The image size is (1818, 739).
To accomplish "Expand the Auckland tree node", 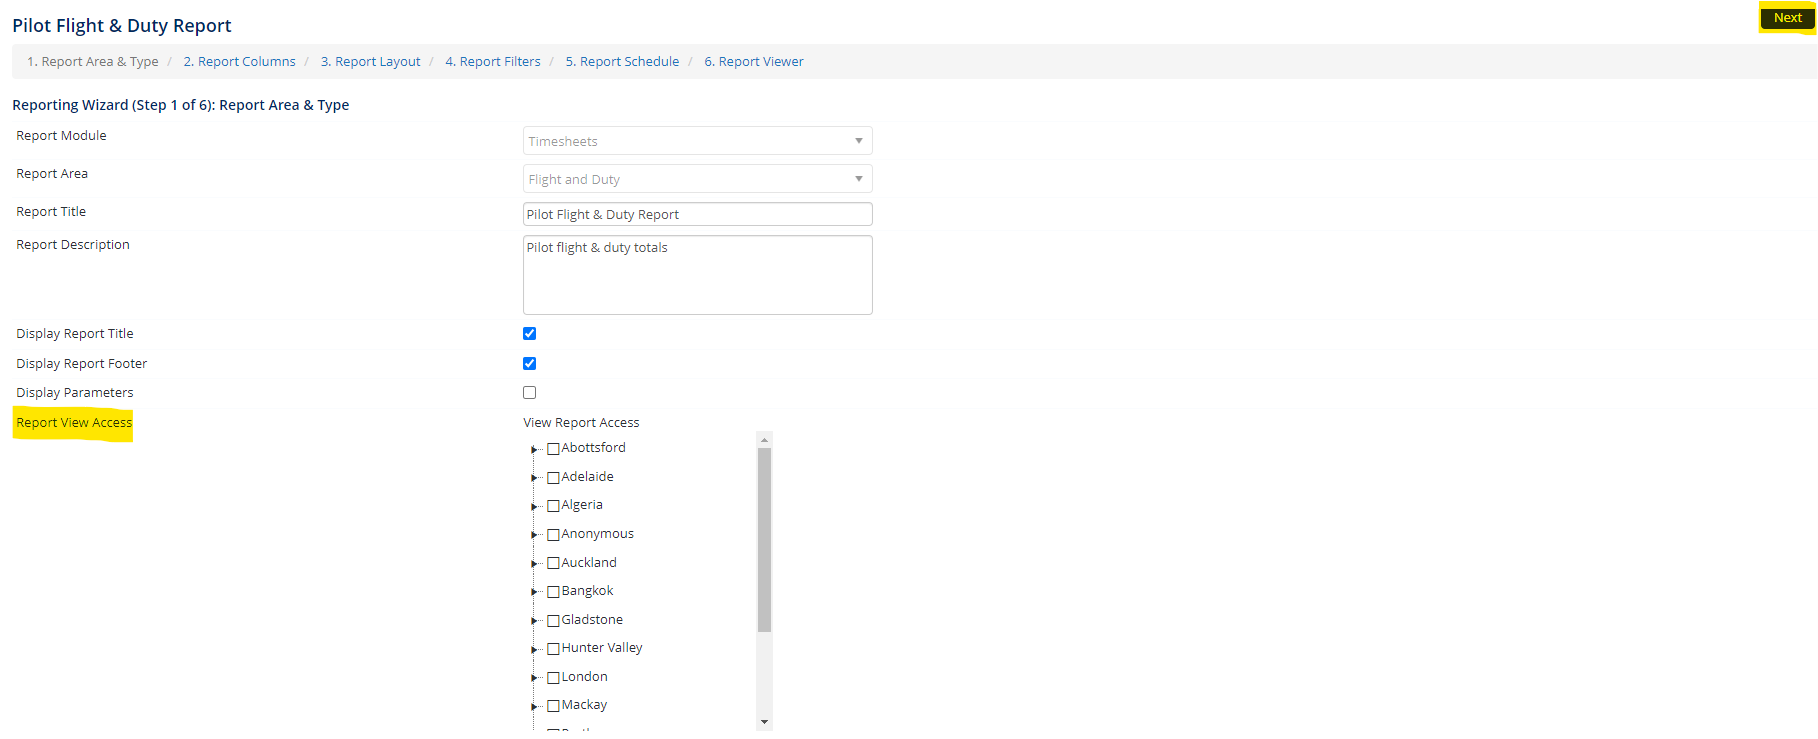I will click(534, 564).
